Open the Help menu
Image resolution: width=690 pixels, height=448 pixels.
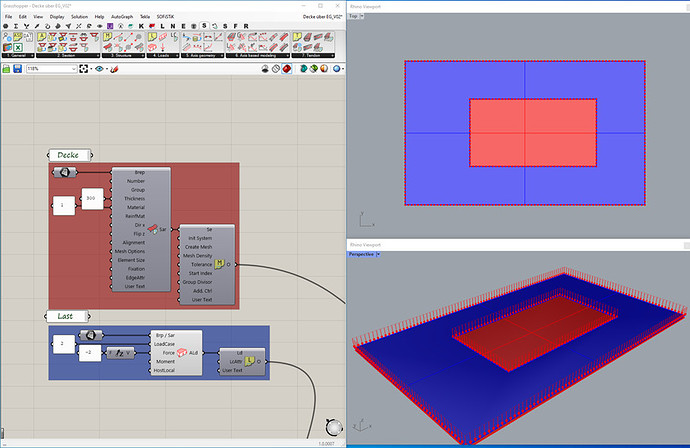pyautogui.click(x=99, y=17)
